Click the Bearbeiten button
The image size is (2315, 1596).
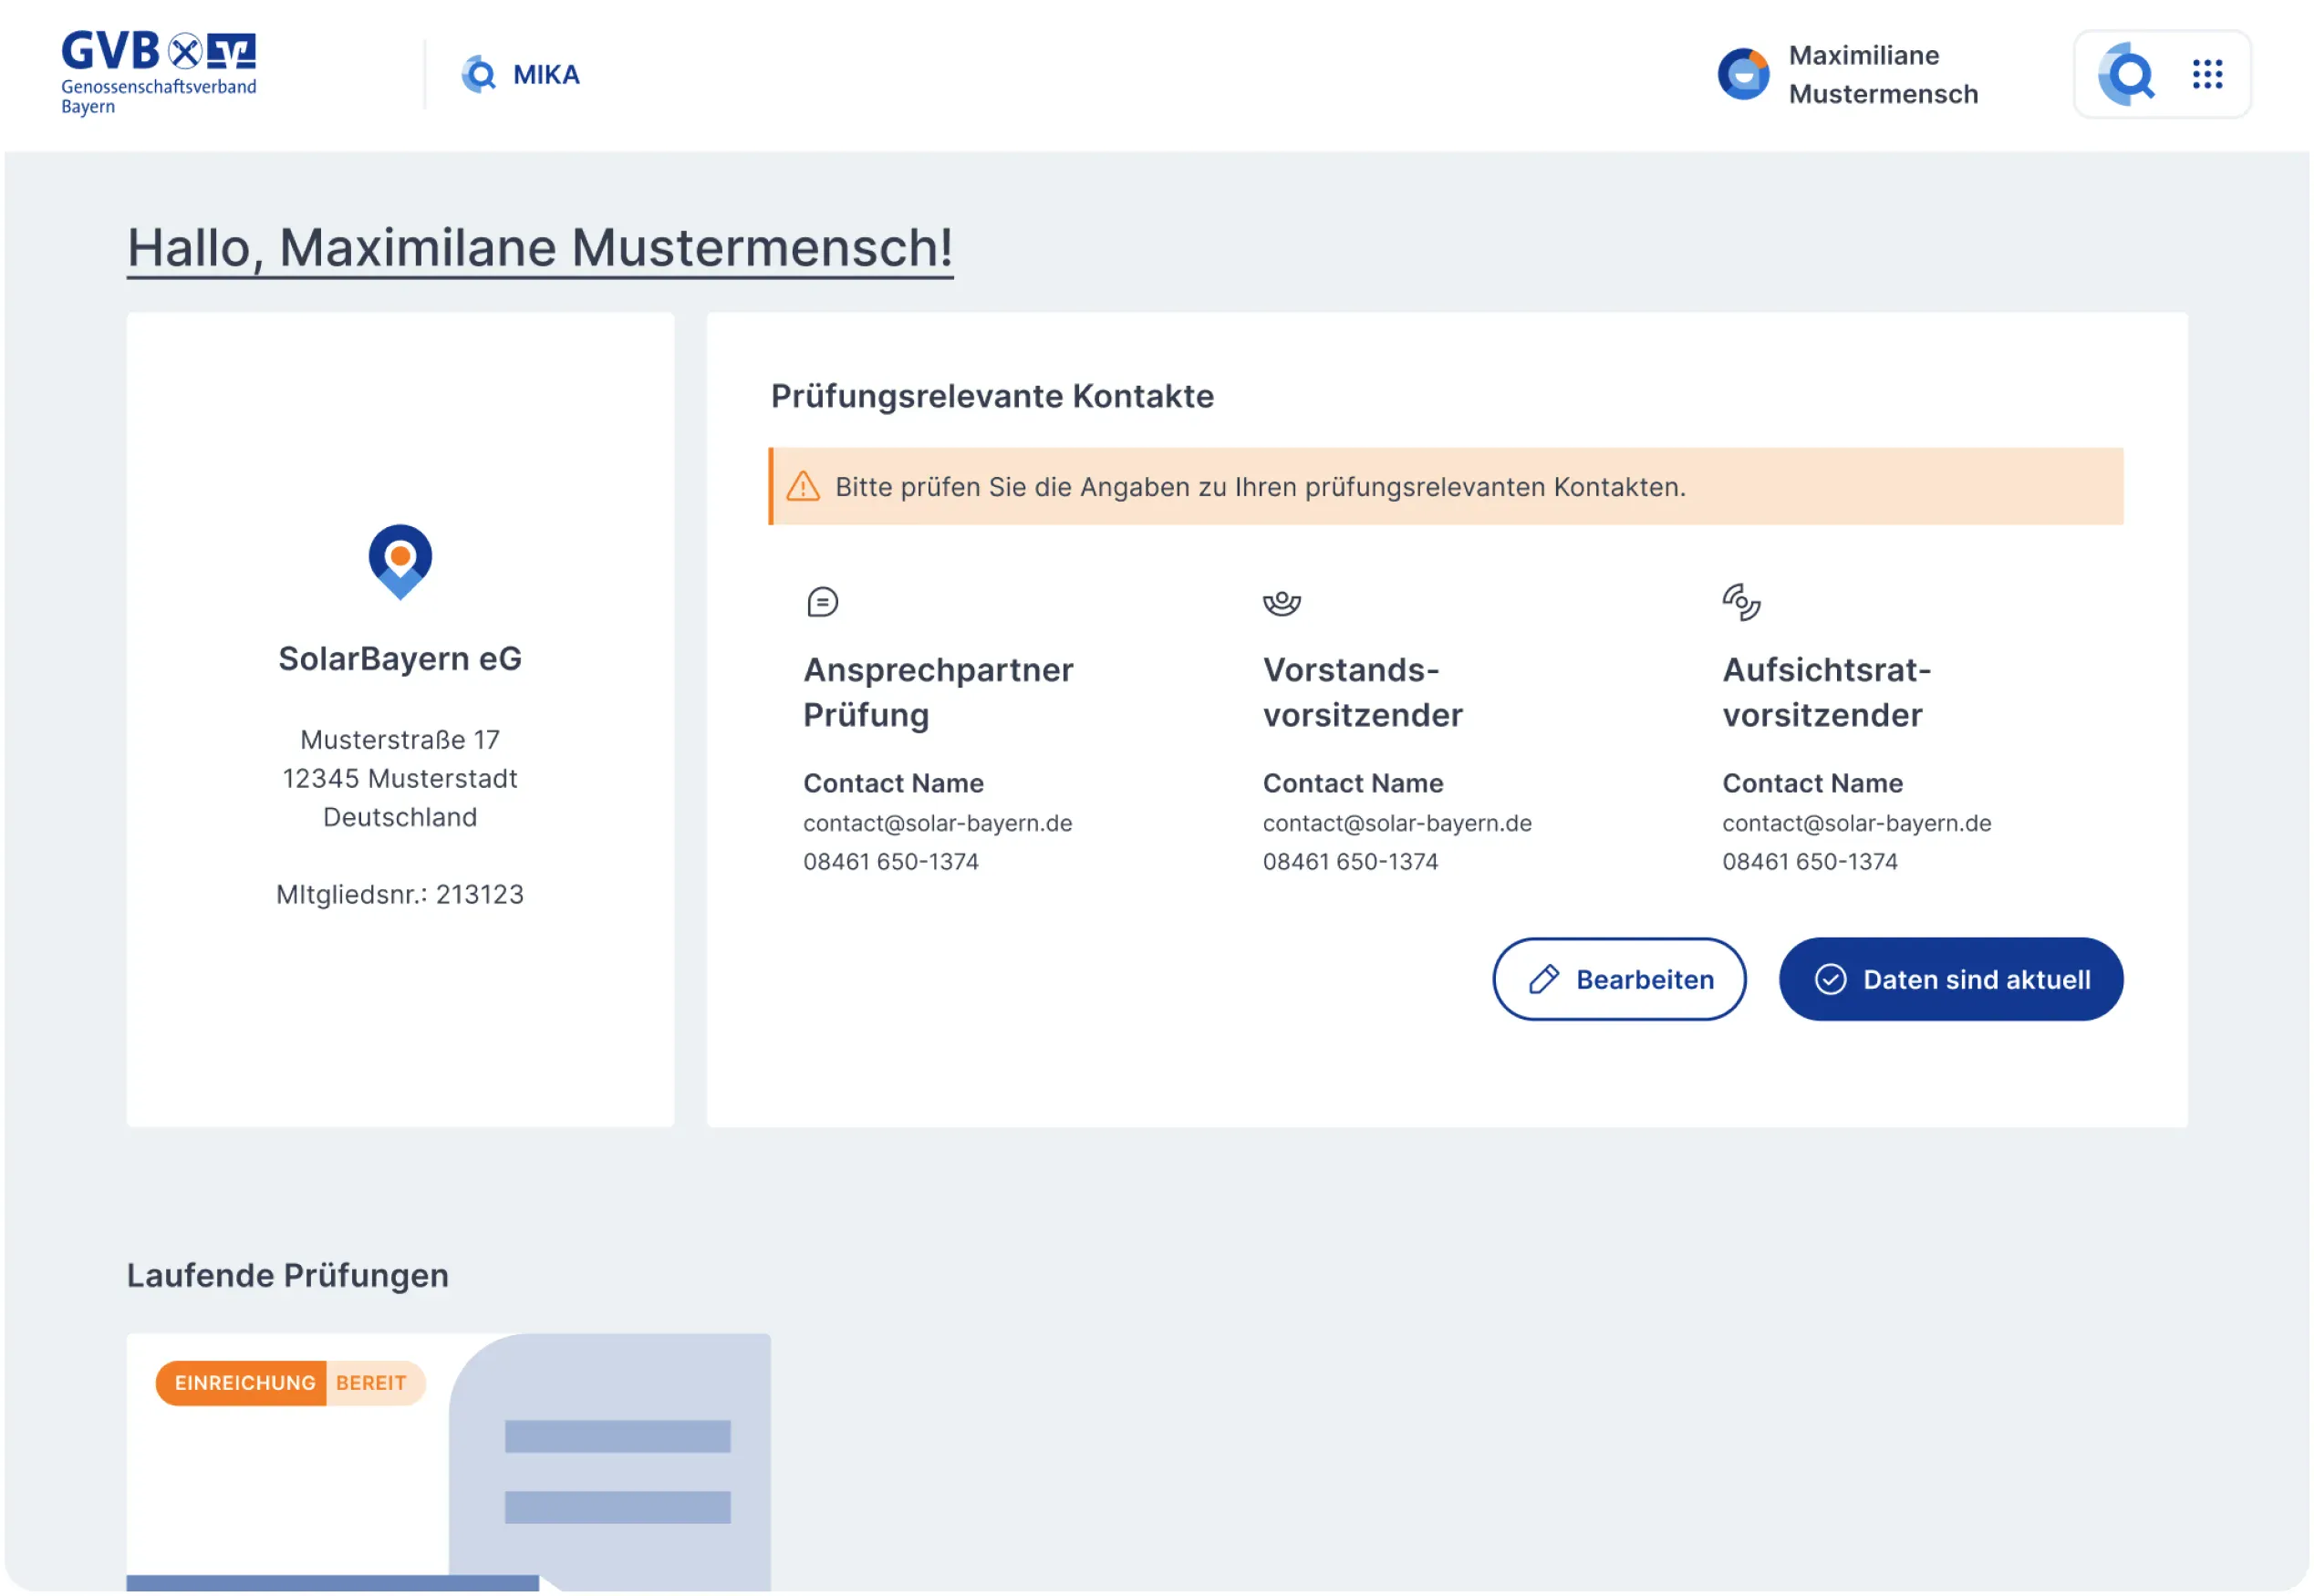click(x=1619, y=980)
